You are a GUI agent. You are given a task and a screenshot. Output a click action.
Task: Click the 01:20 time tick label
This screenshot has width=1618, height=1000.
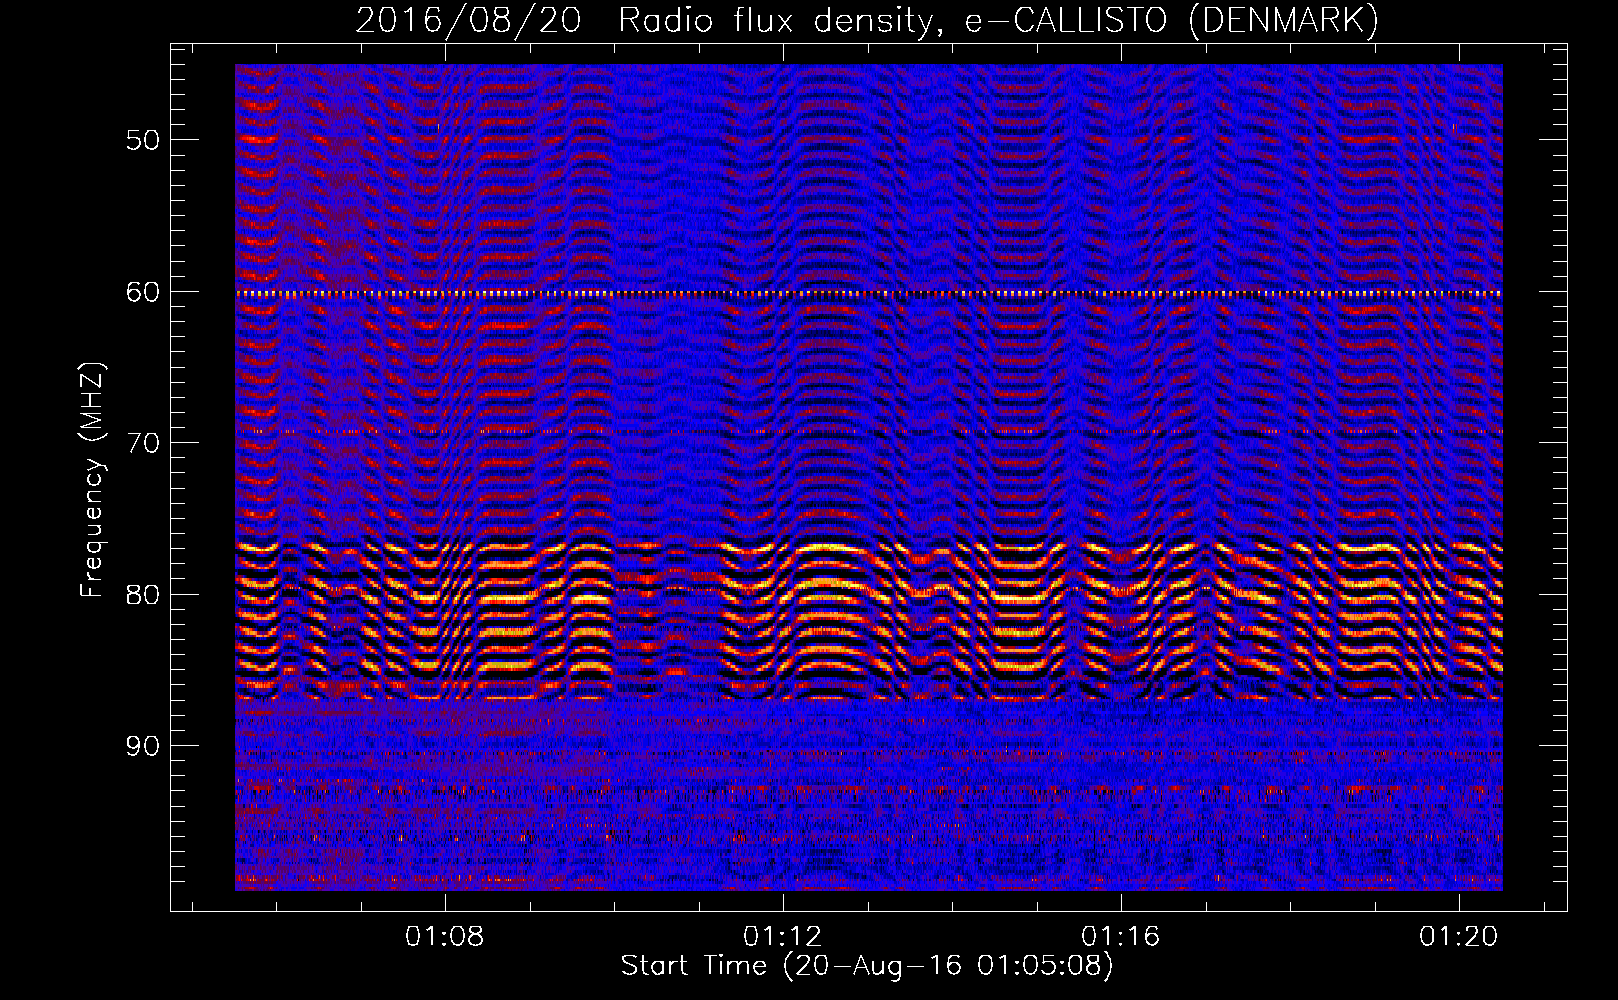(x=1459, y=936)
